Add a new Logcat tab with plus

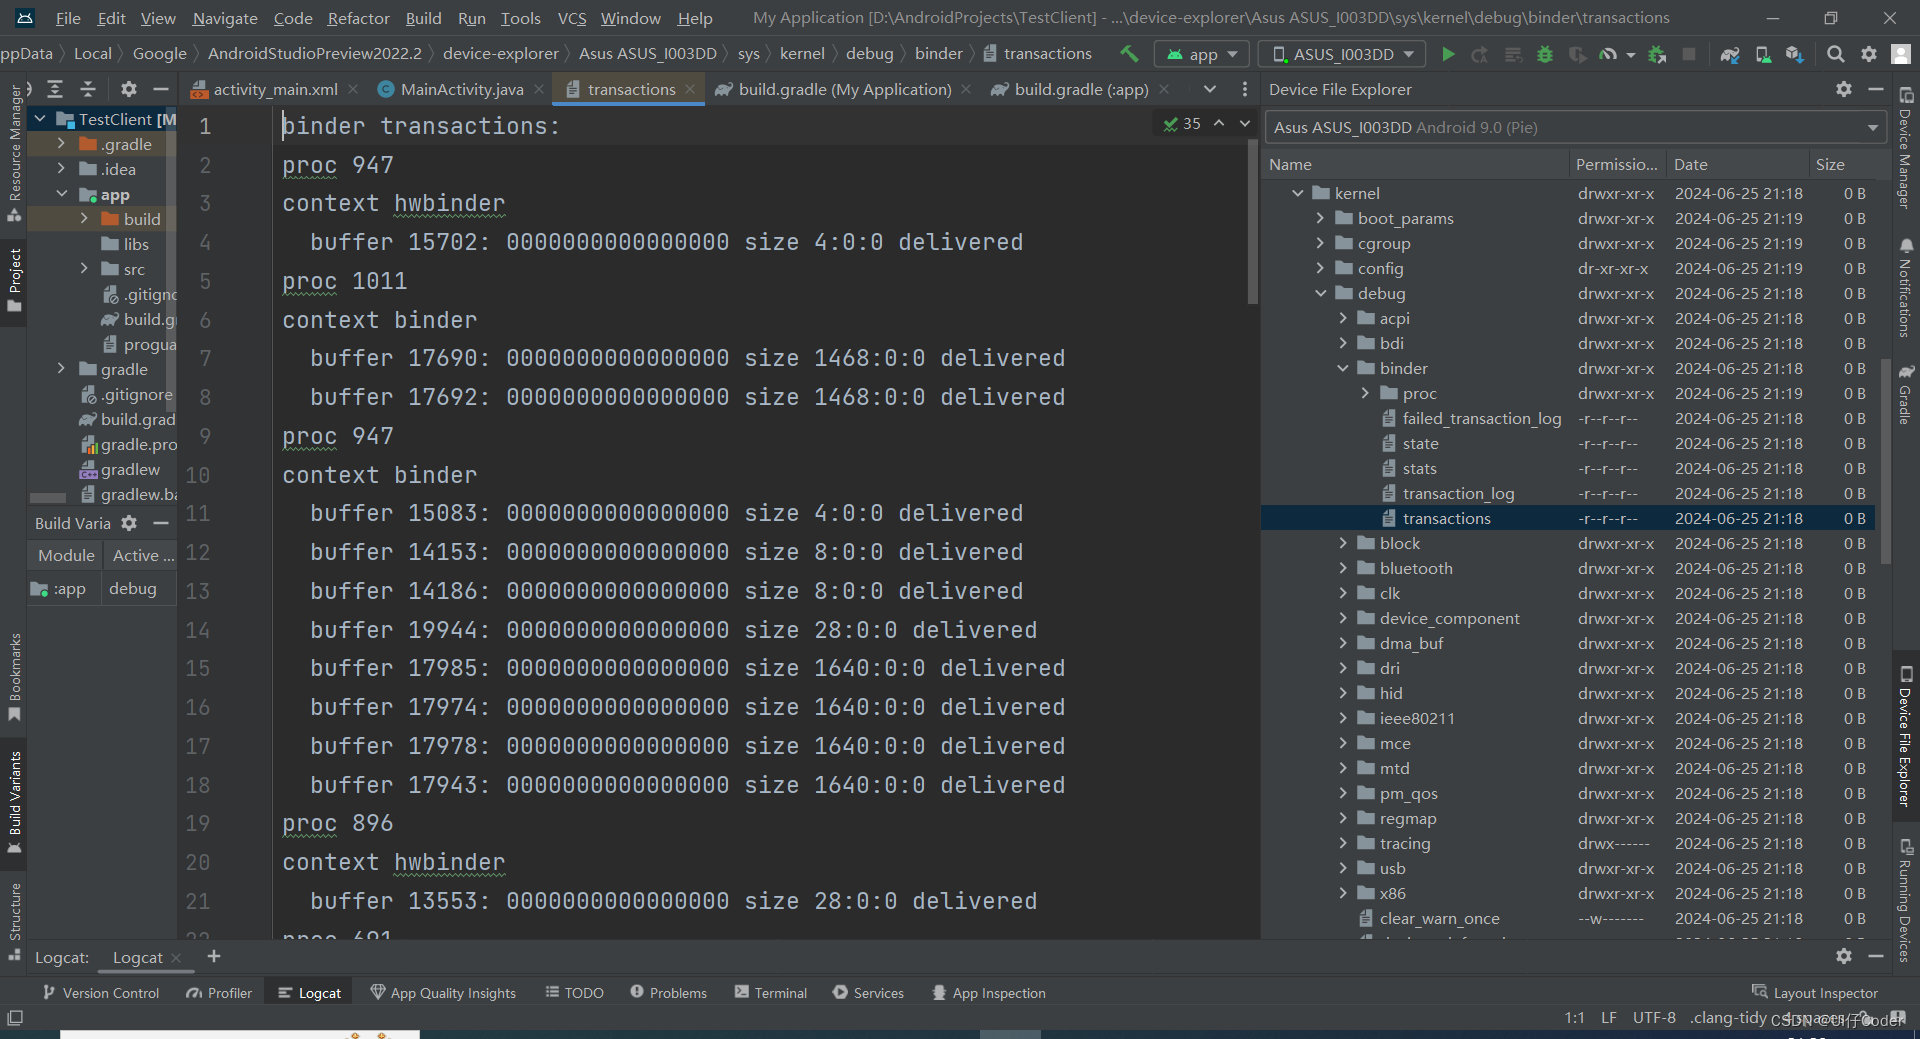coord(213,957)
